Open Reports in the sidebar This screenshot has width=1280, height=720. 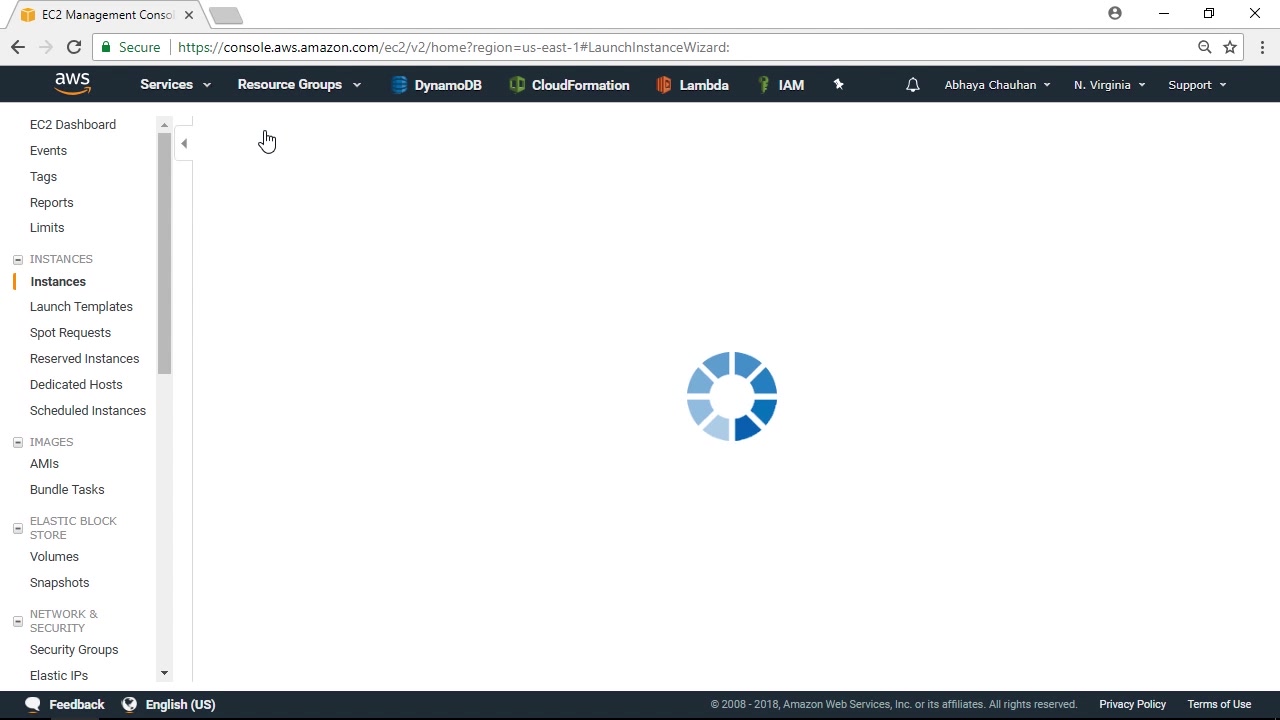click(51, 203)
